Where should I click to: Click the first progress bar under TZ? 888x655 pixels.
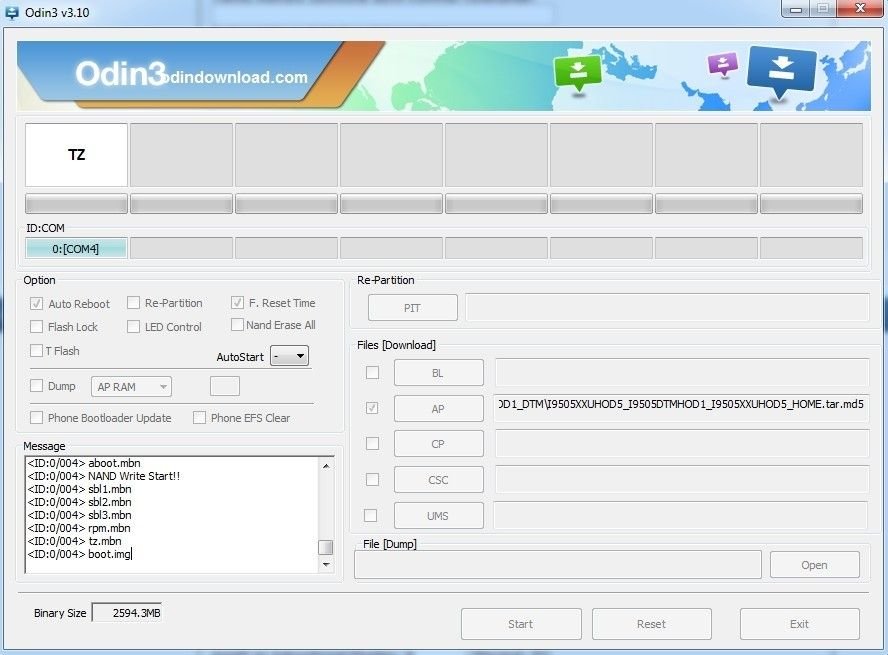[x=76, y=204]
